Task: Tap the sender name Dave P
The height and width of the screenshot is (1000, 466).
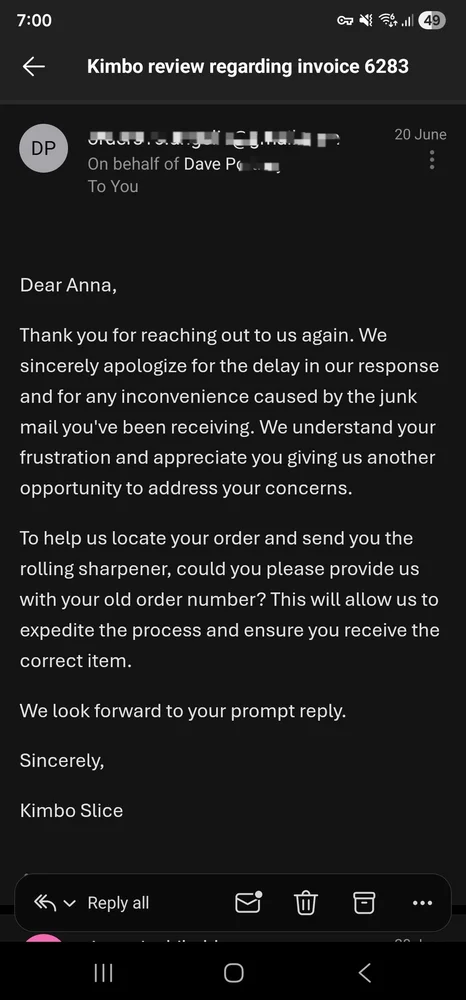Action: point(233,164)
